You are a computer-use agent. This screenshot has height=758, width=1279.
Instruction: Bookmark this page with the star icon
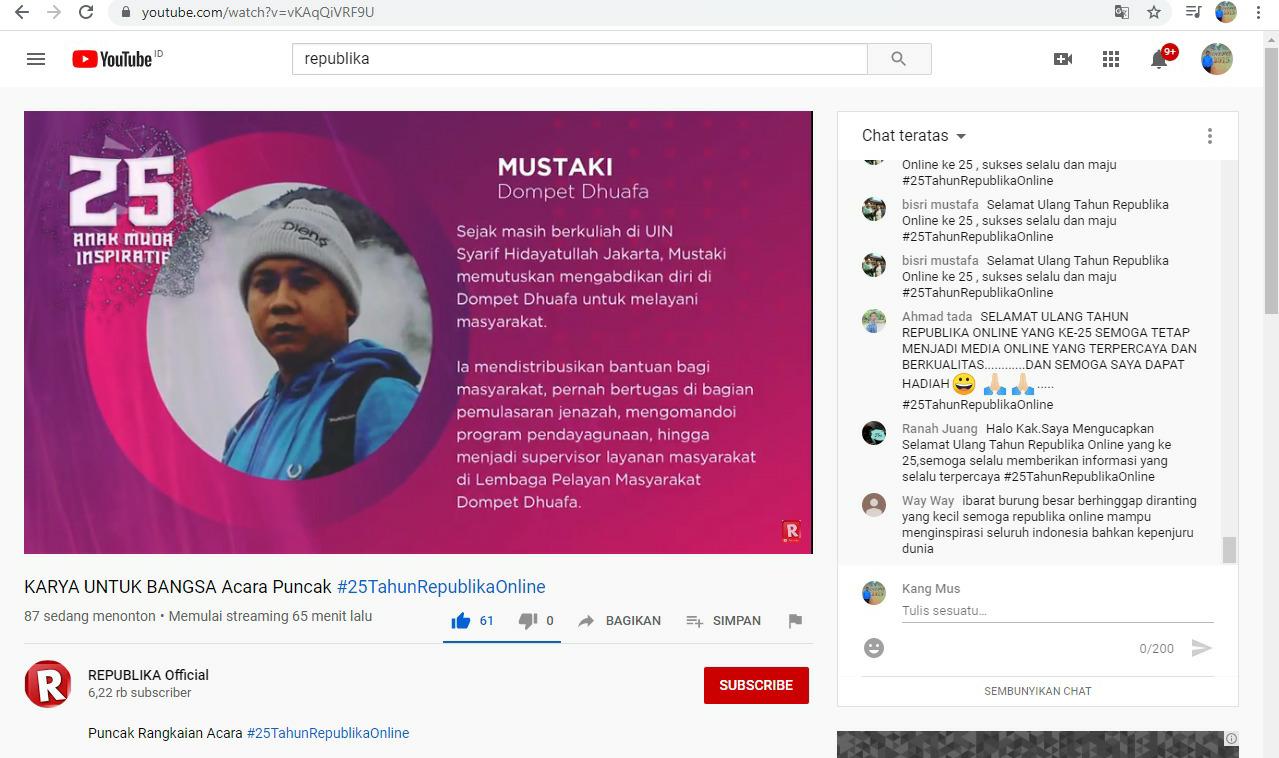click(x=1154, y=12)
